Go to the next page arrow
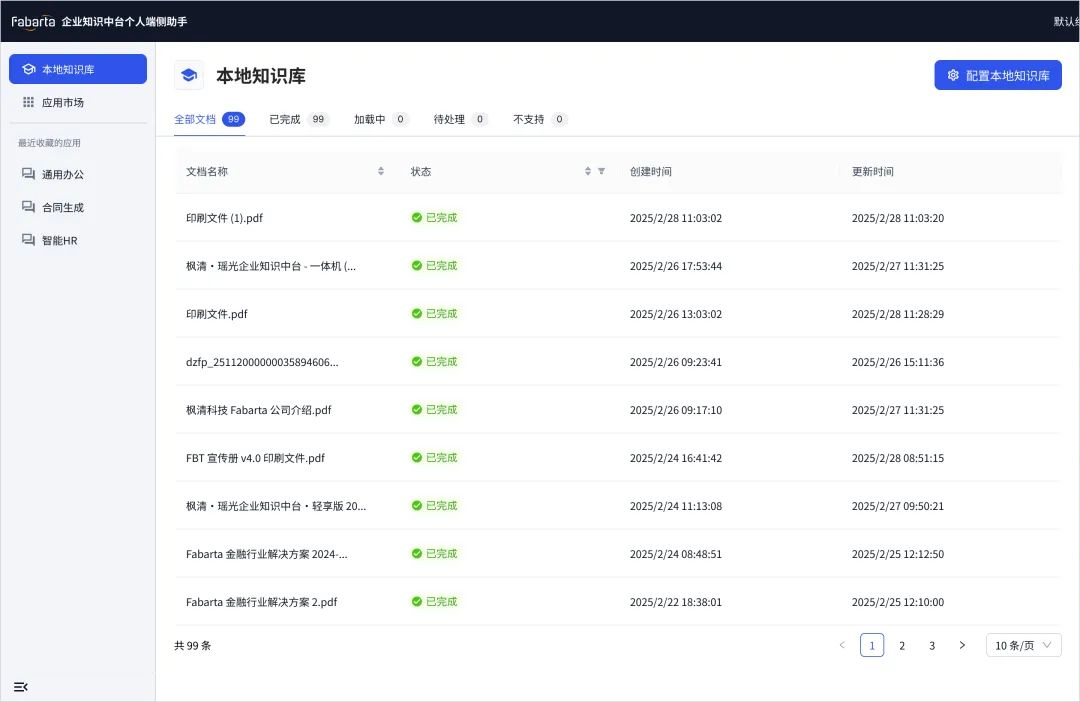This screenshot has width=1080, height=702. (962, 646)
